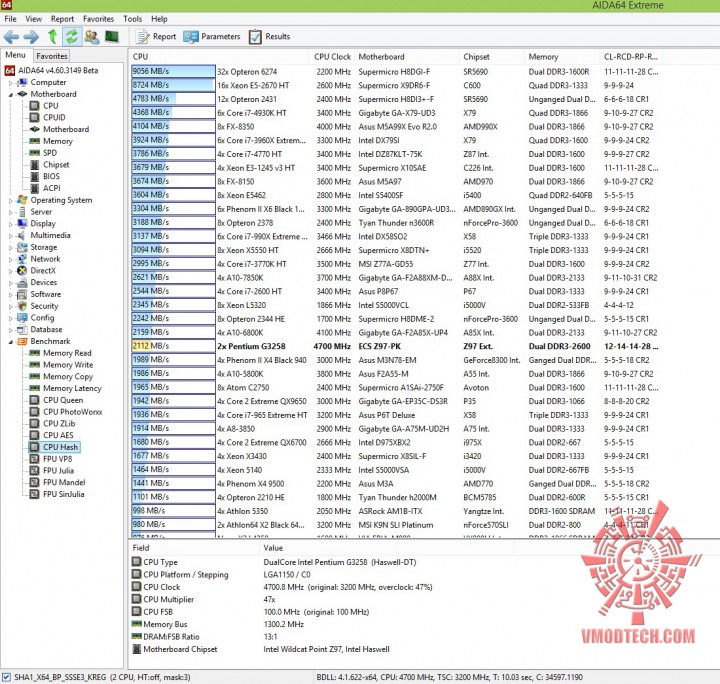Viewport: 720px width, 684px height.
Task: Select the Security tree item
Action: (x=38, y=306)
